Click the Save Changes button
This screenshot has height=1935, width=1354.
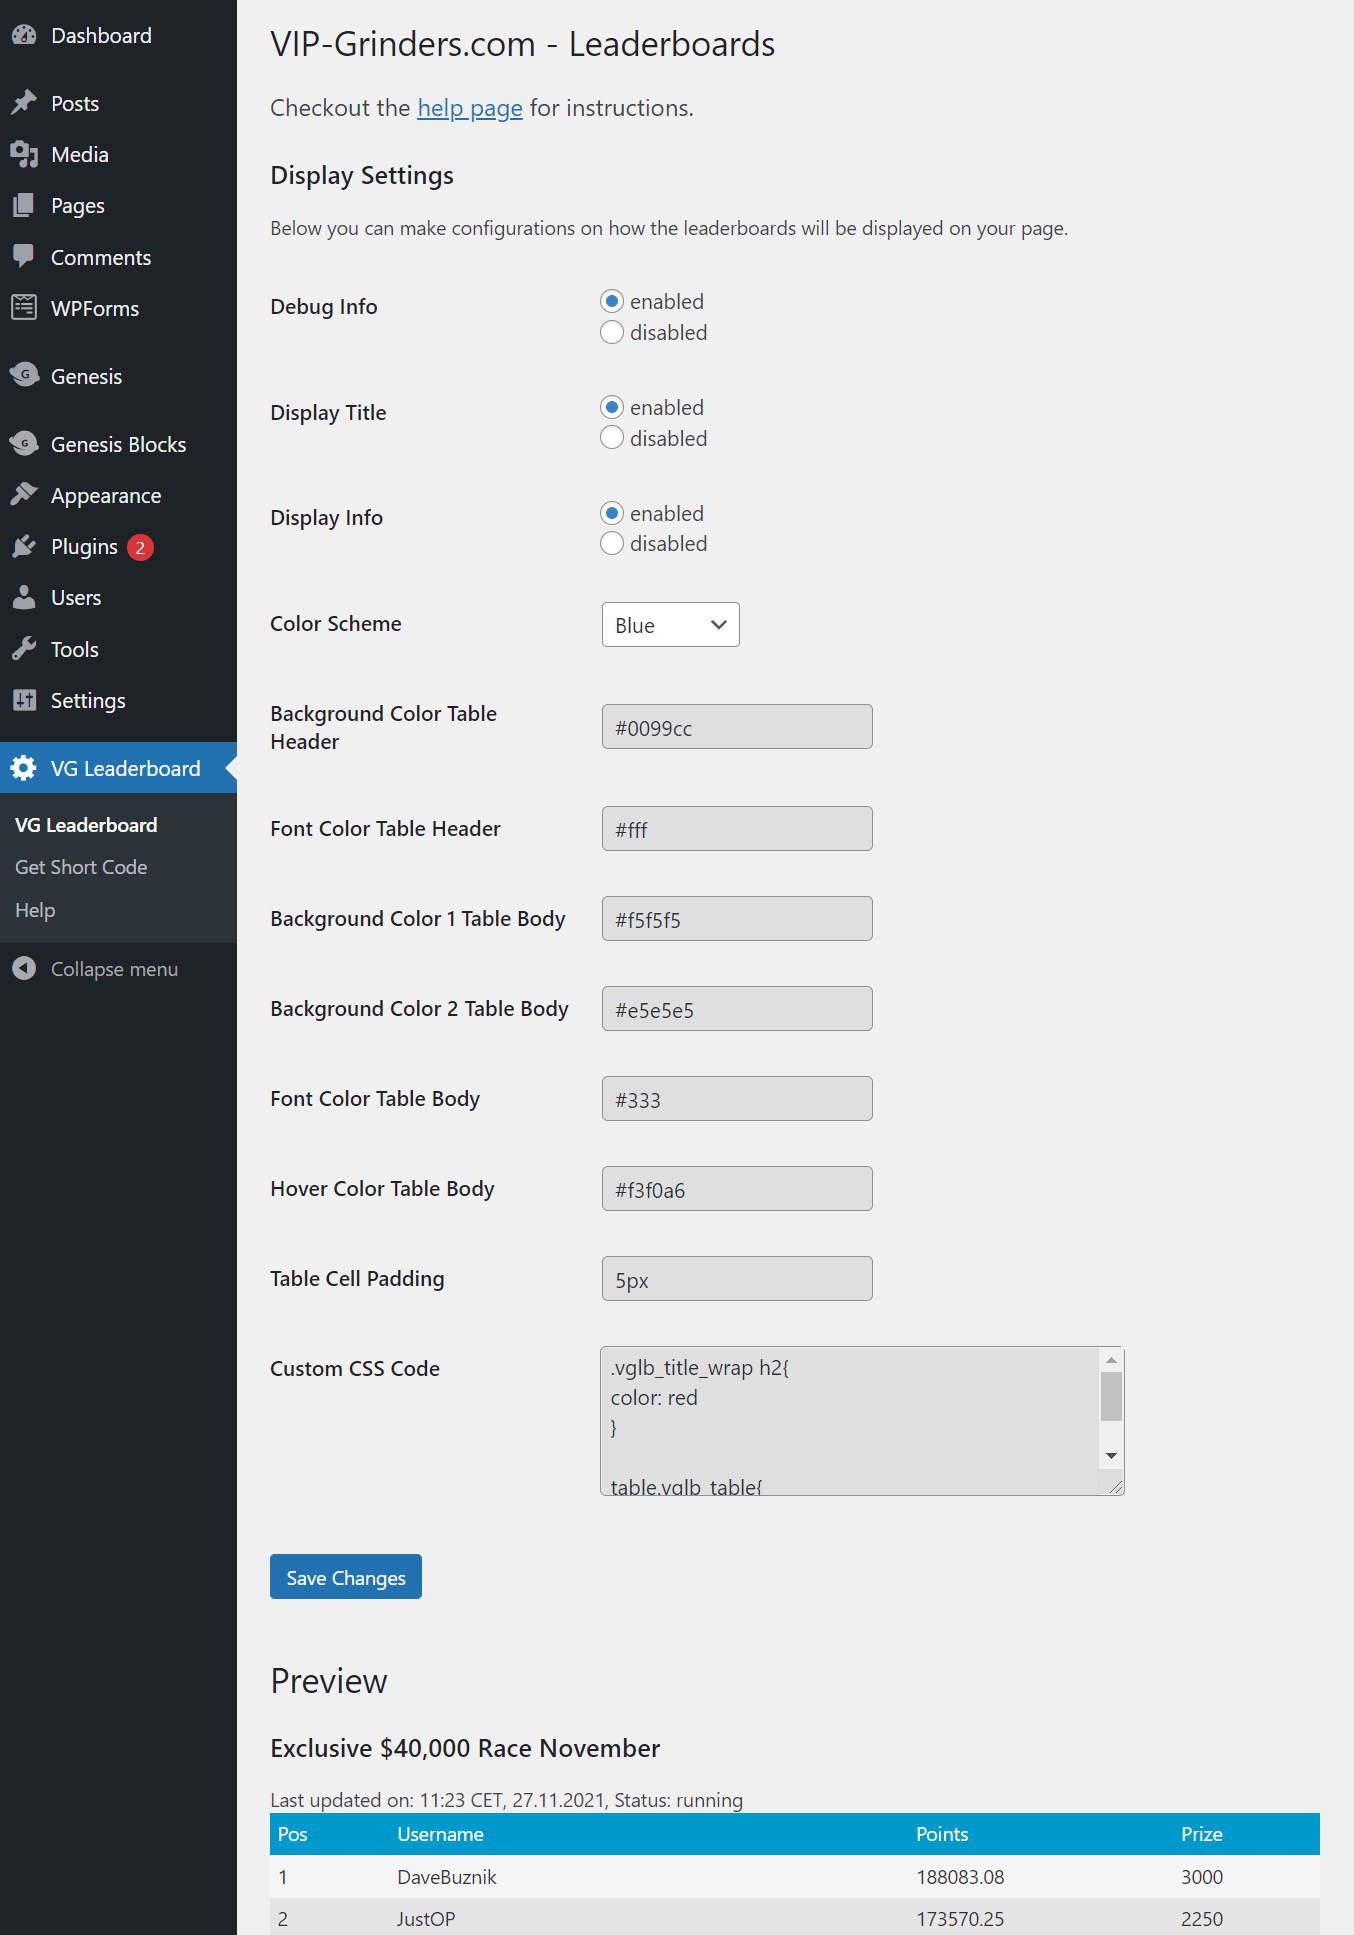point(346,1577)
